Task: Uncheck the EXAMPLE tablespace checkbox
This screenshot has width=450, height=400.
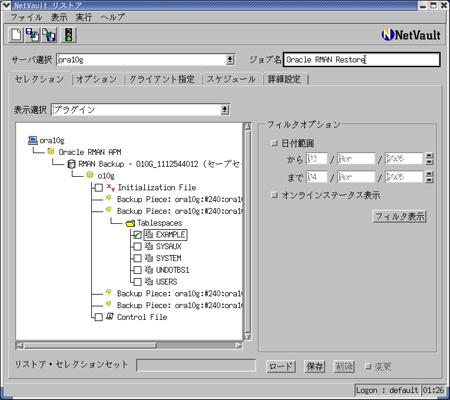Action: (137, 235)
